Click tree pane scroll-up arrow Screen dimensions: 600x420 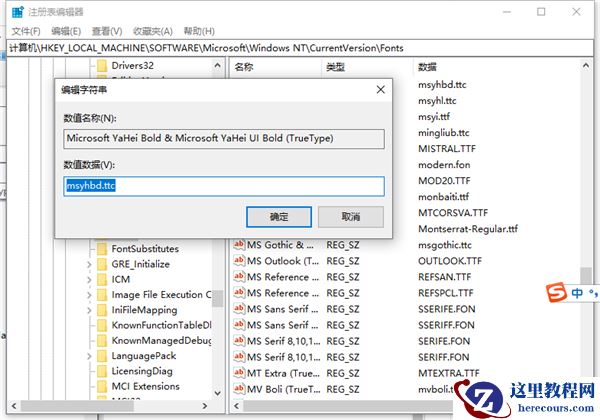click(217, 65)
